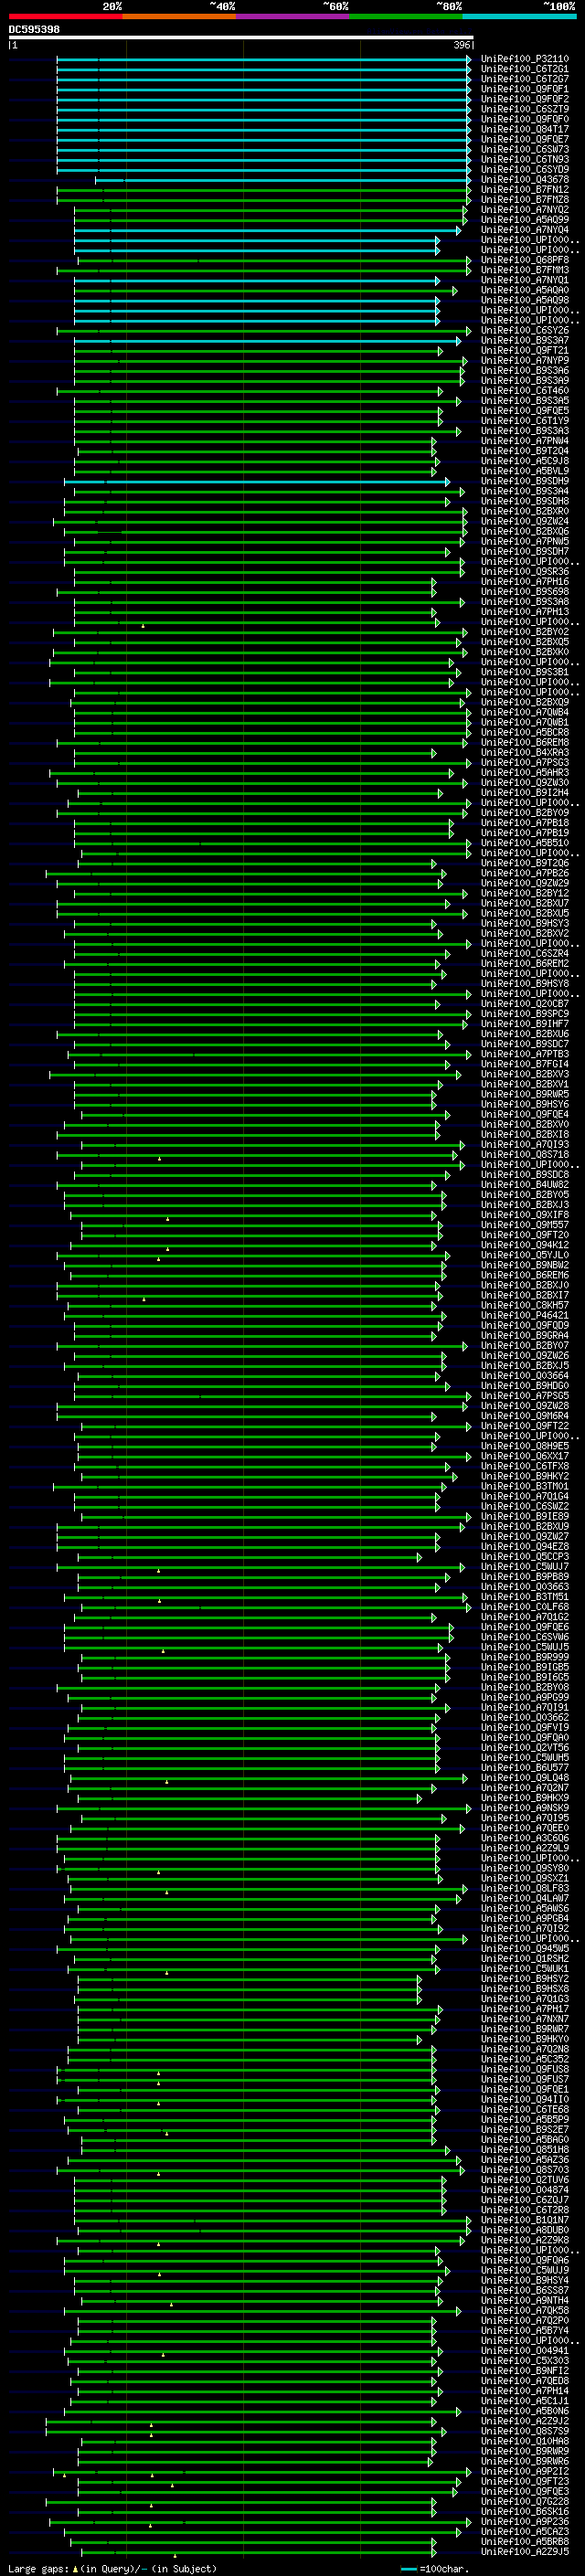
Task: Select the UniRef100_C6T460 label
Action: [x=524, y=390]
